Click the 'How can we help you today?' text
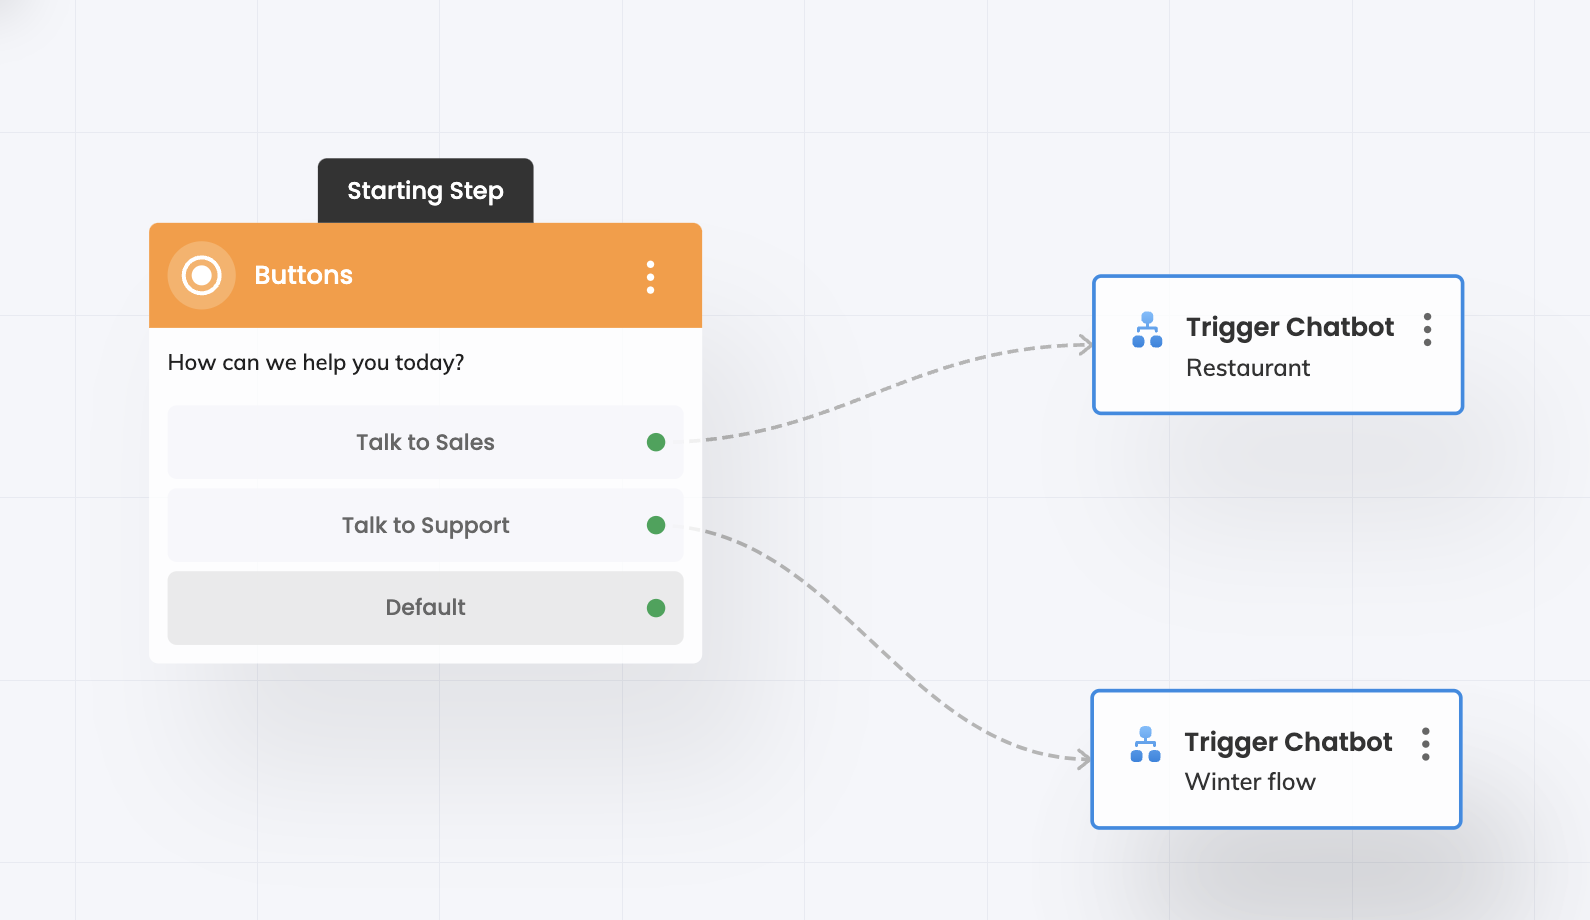The width and height of the screenshot is (1590, 920). 316,363
